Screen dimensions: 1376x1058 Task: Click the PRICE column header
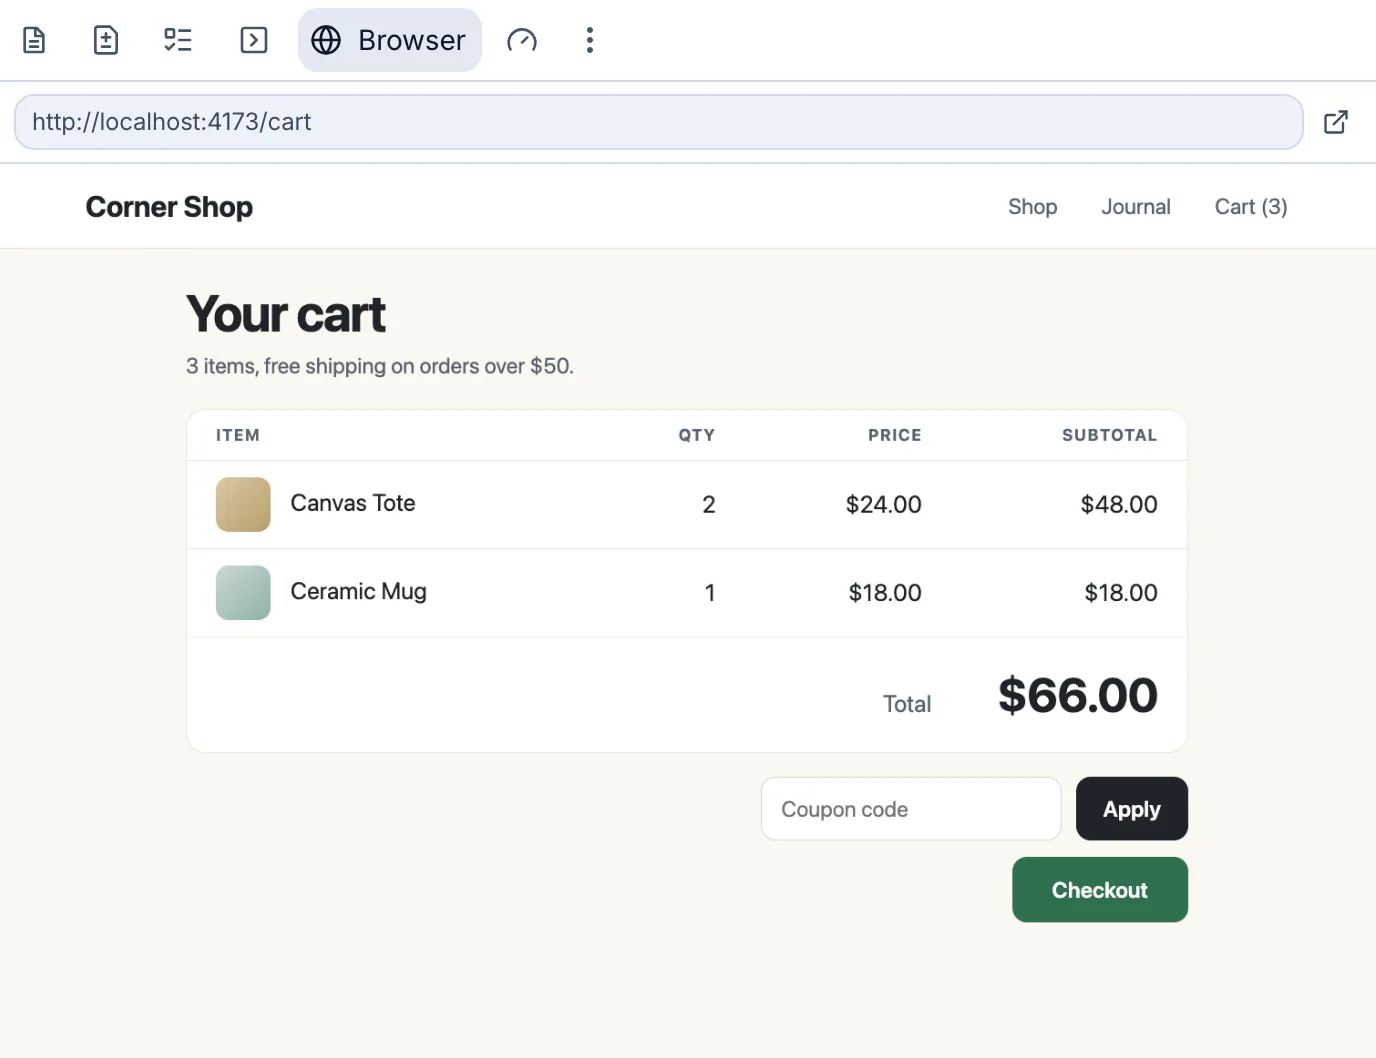895,435
